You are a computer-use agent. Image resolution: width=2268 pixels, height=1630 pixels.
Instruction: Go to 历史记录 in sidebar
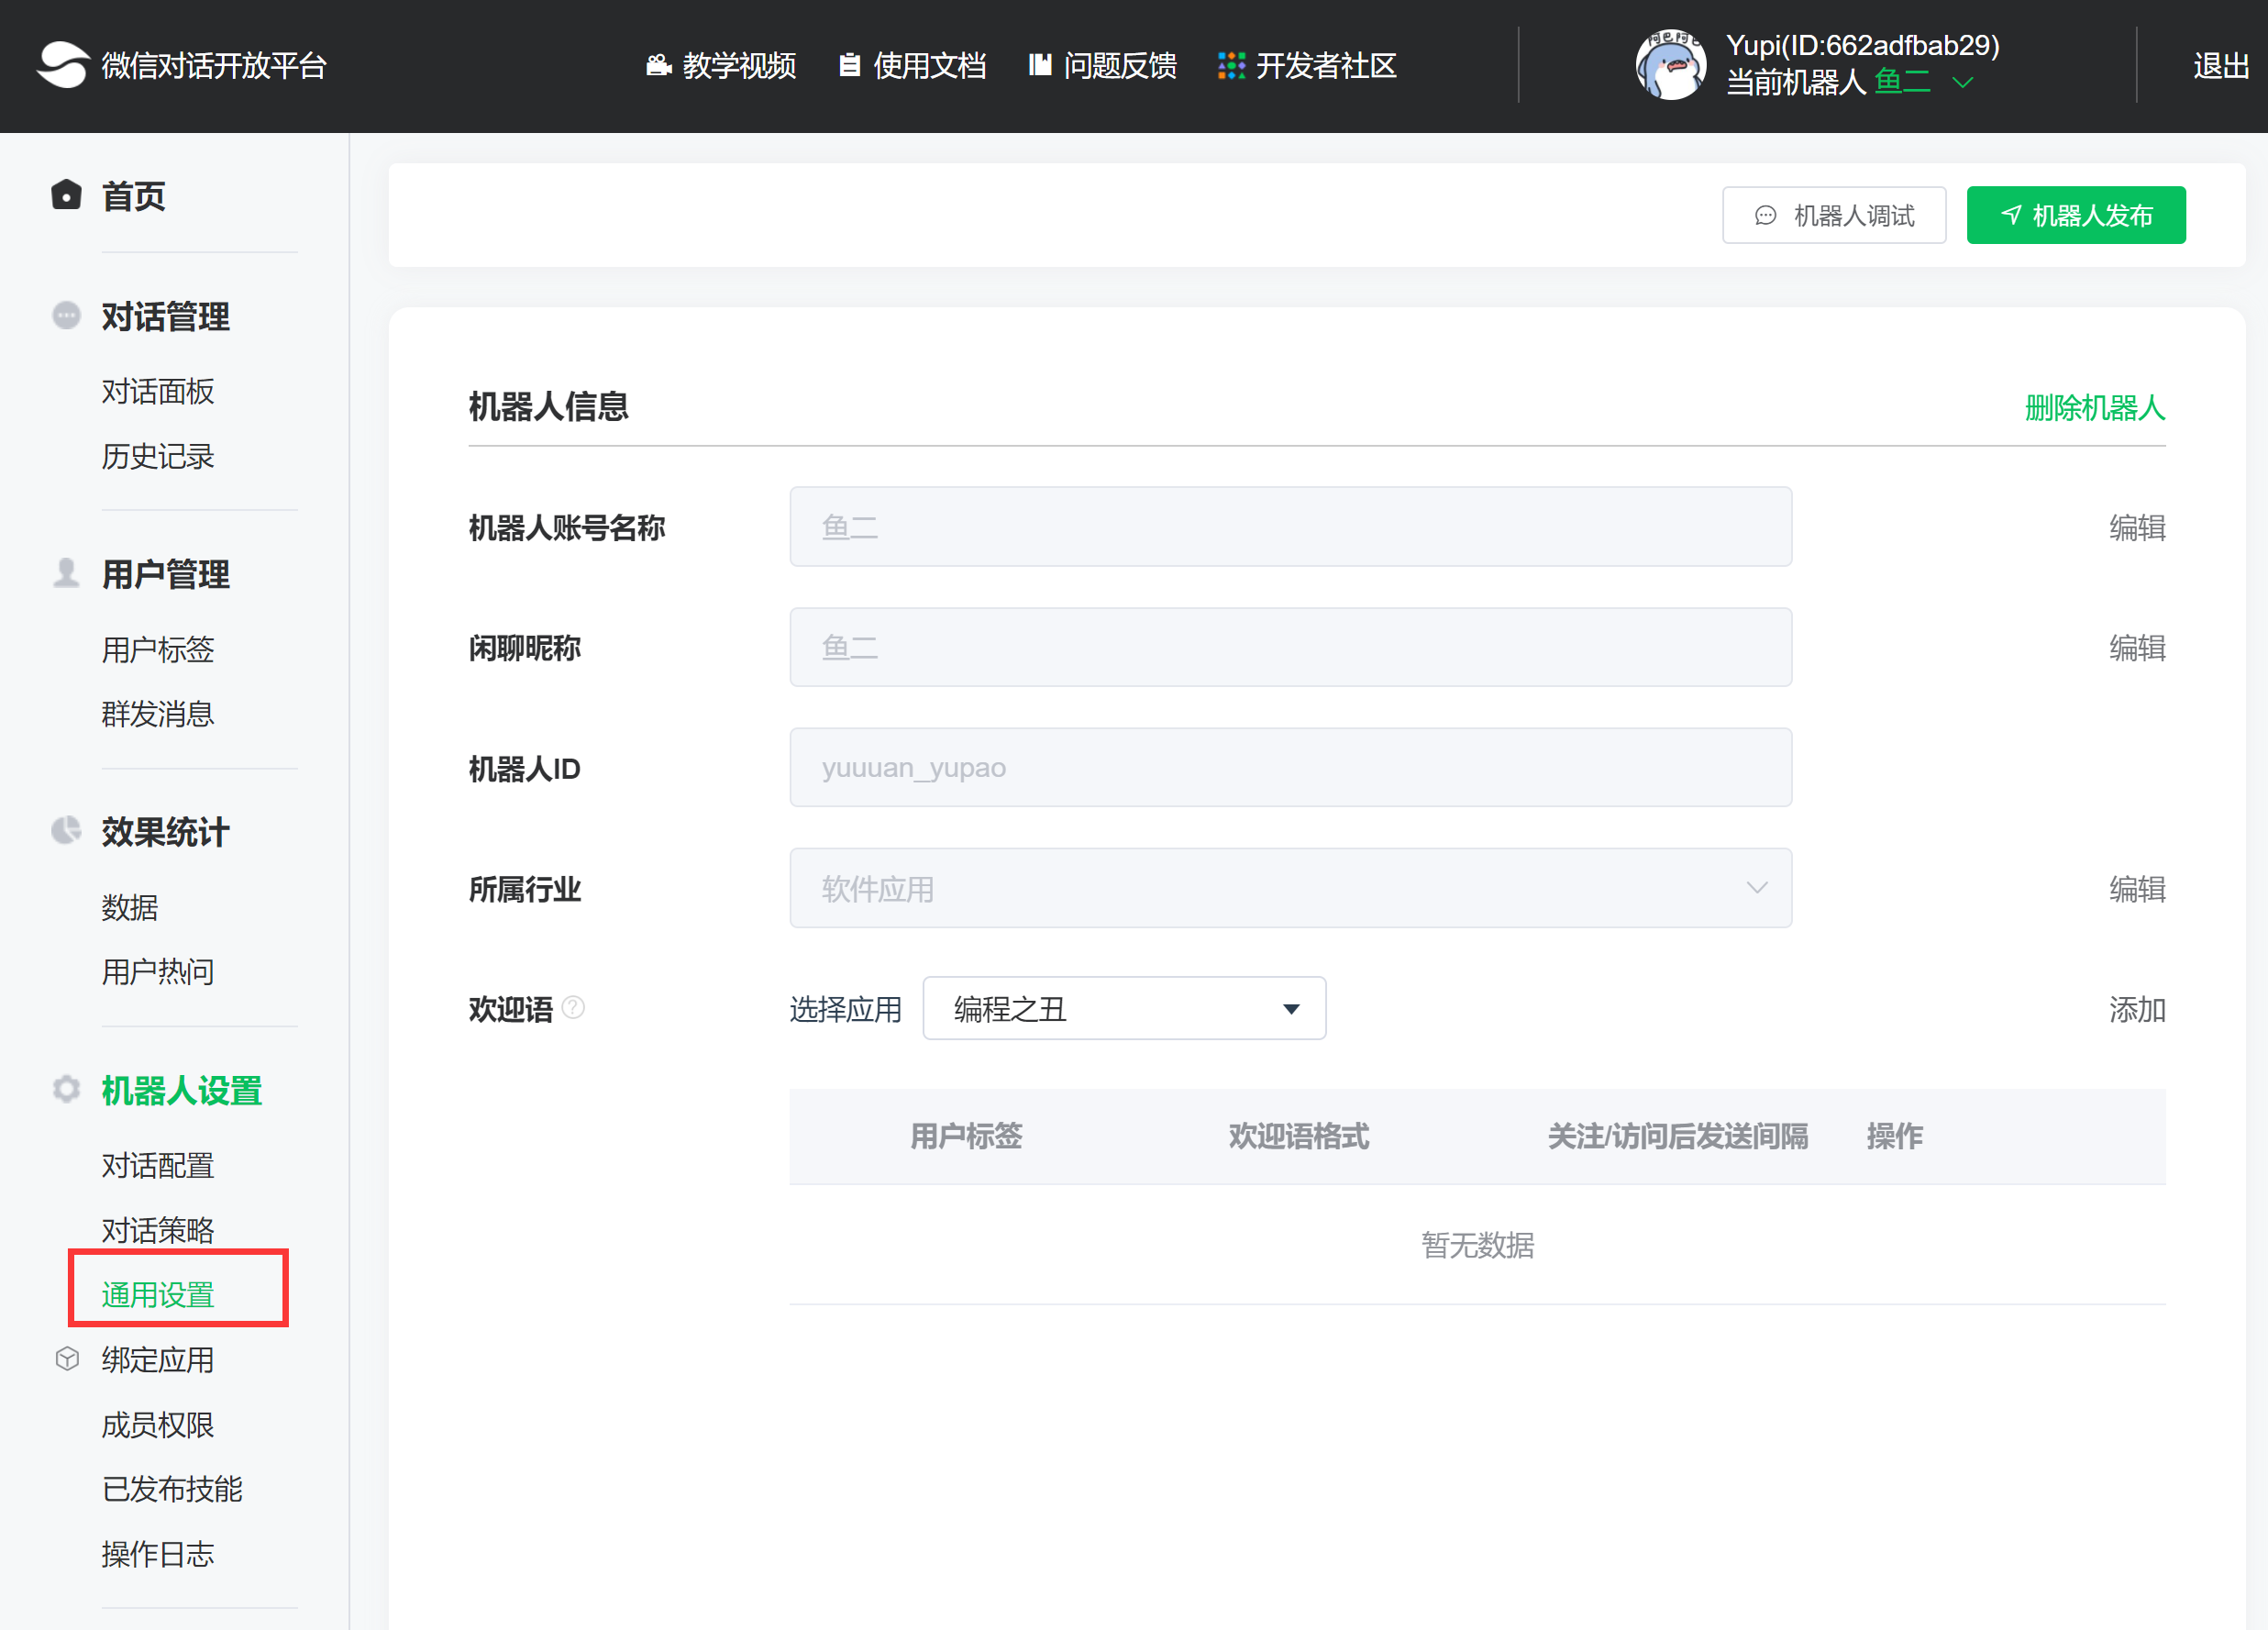point(157,456)
